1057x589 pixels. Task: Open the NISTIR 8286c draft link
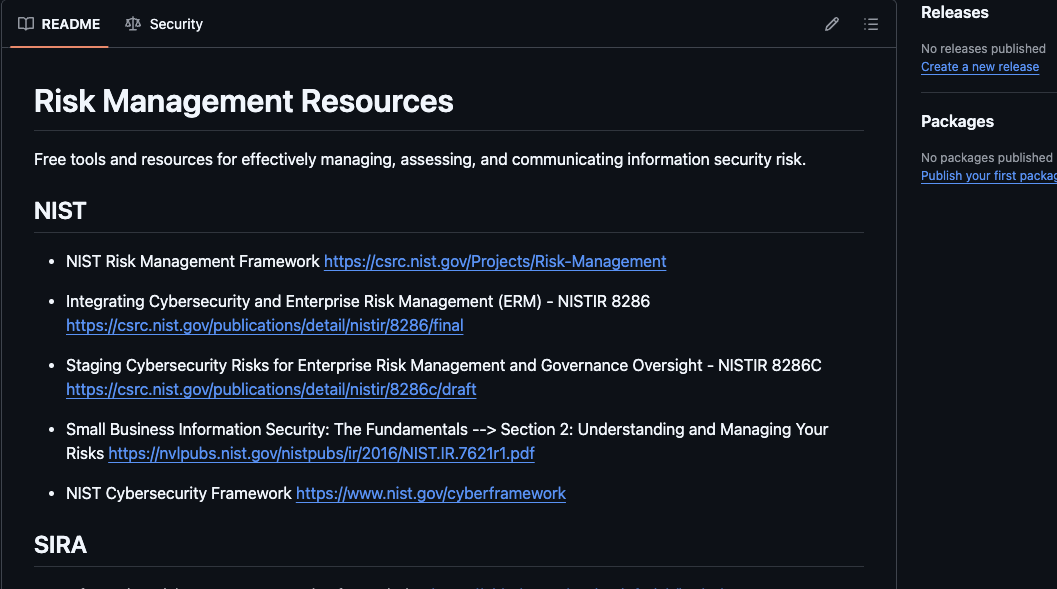(271, 389)
